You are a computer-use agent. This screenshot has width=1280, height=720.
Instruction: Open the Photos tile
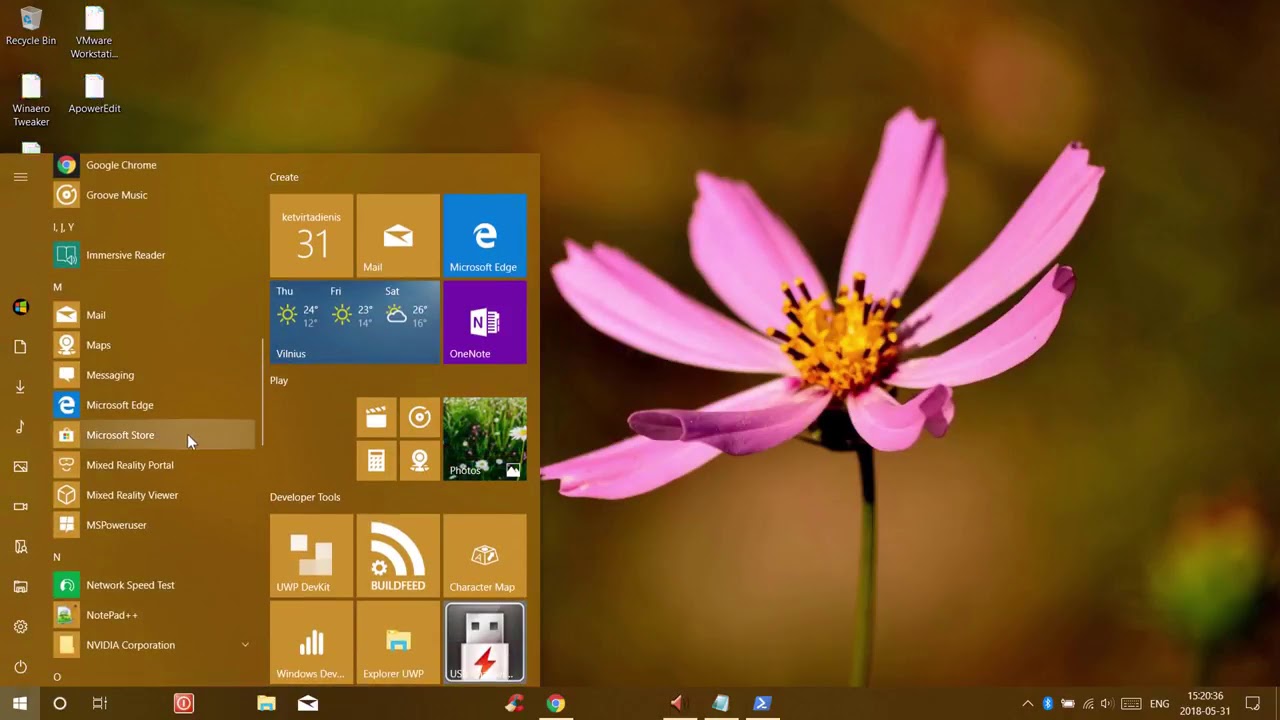tap(485, 439)
